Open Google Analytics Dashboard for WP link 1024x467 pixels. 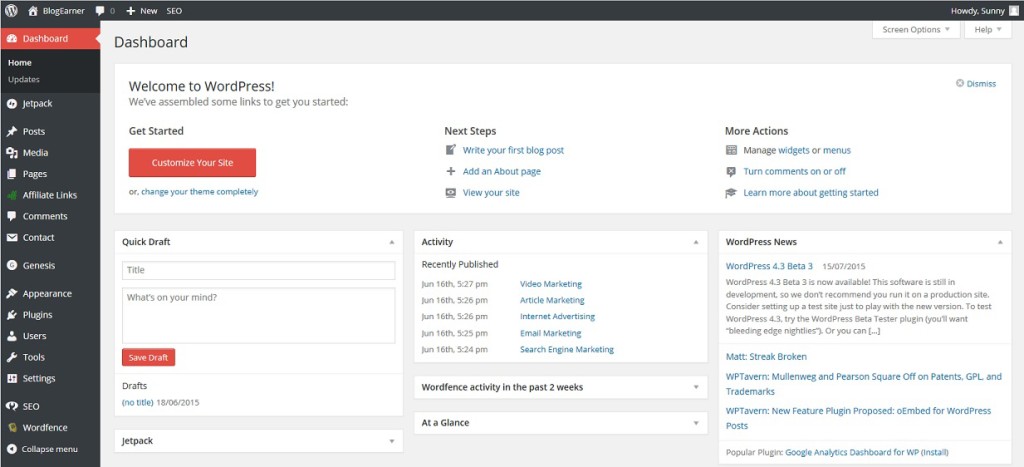pos(851,452)
